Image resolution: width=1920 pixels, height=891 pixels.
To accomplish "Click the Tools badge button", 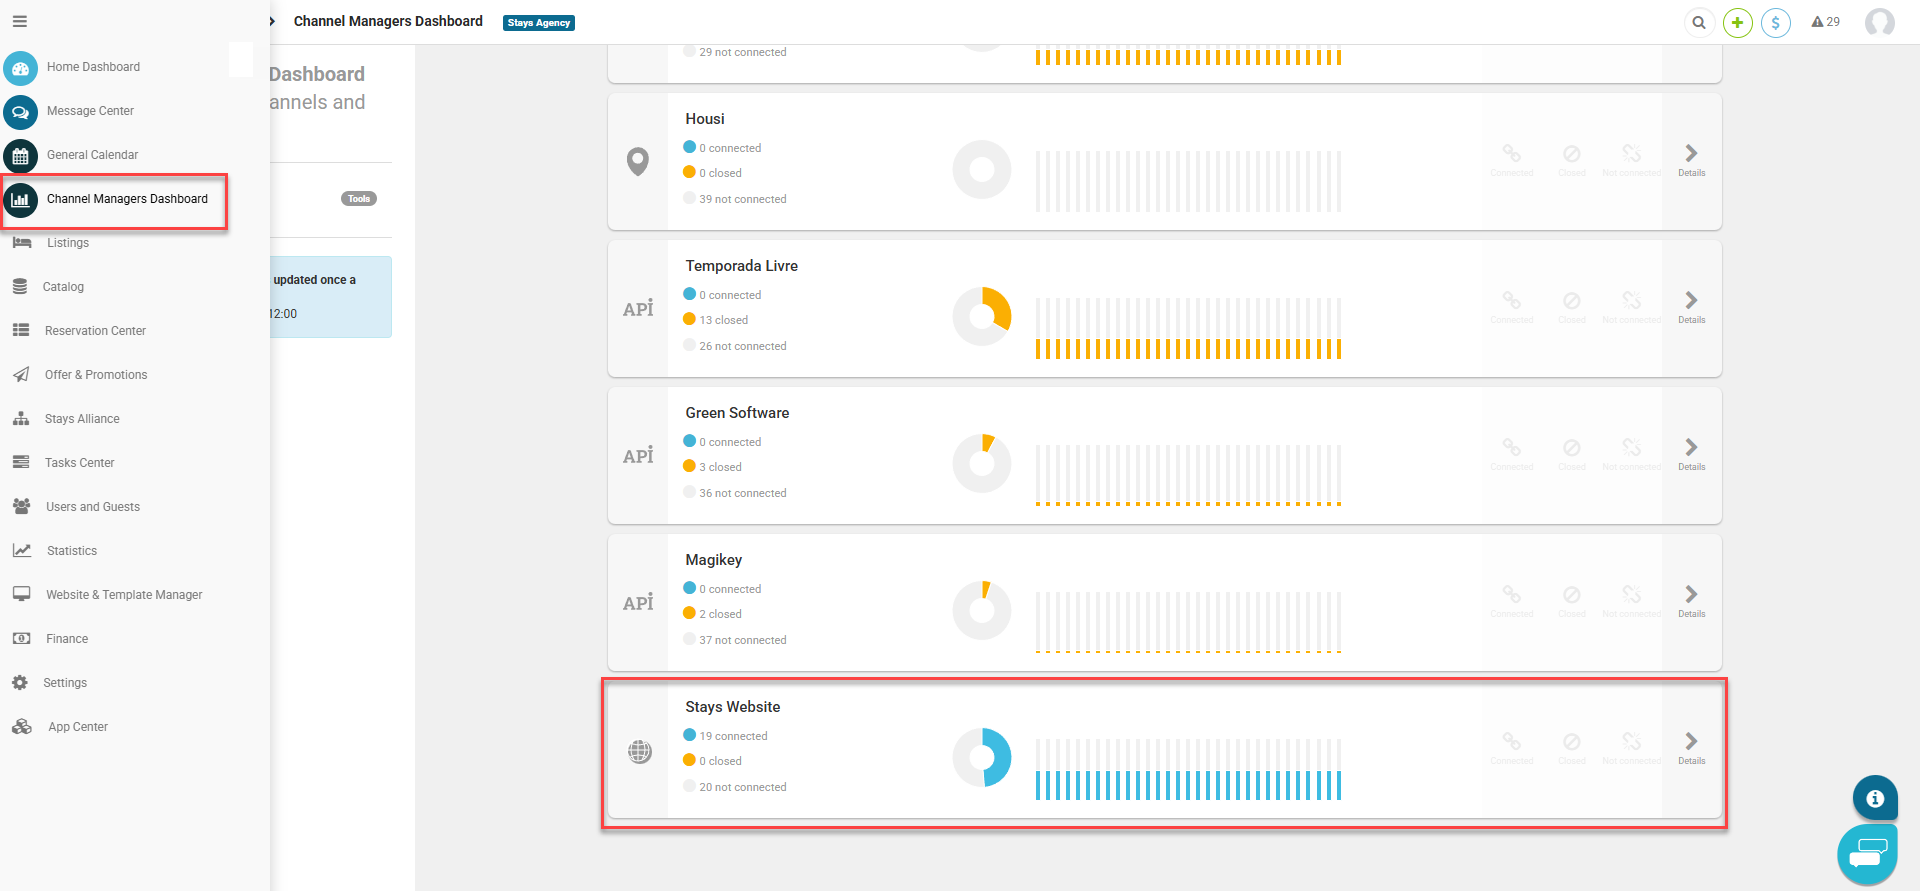I will point(359,199).
